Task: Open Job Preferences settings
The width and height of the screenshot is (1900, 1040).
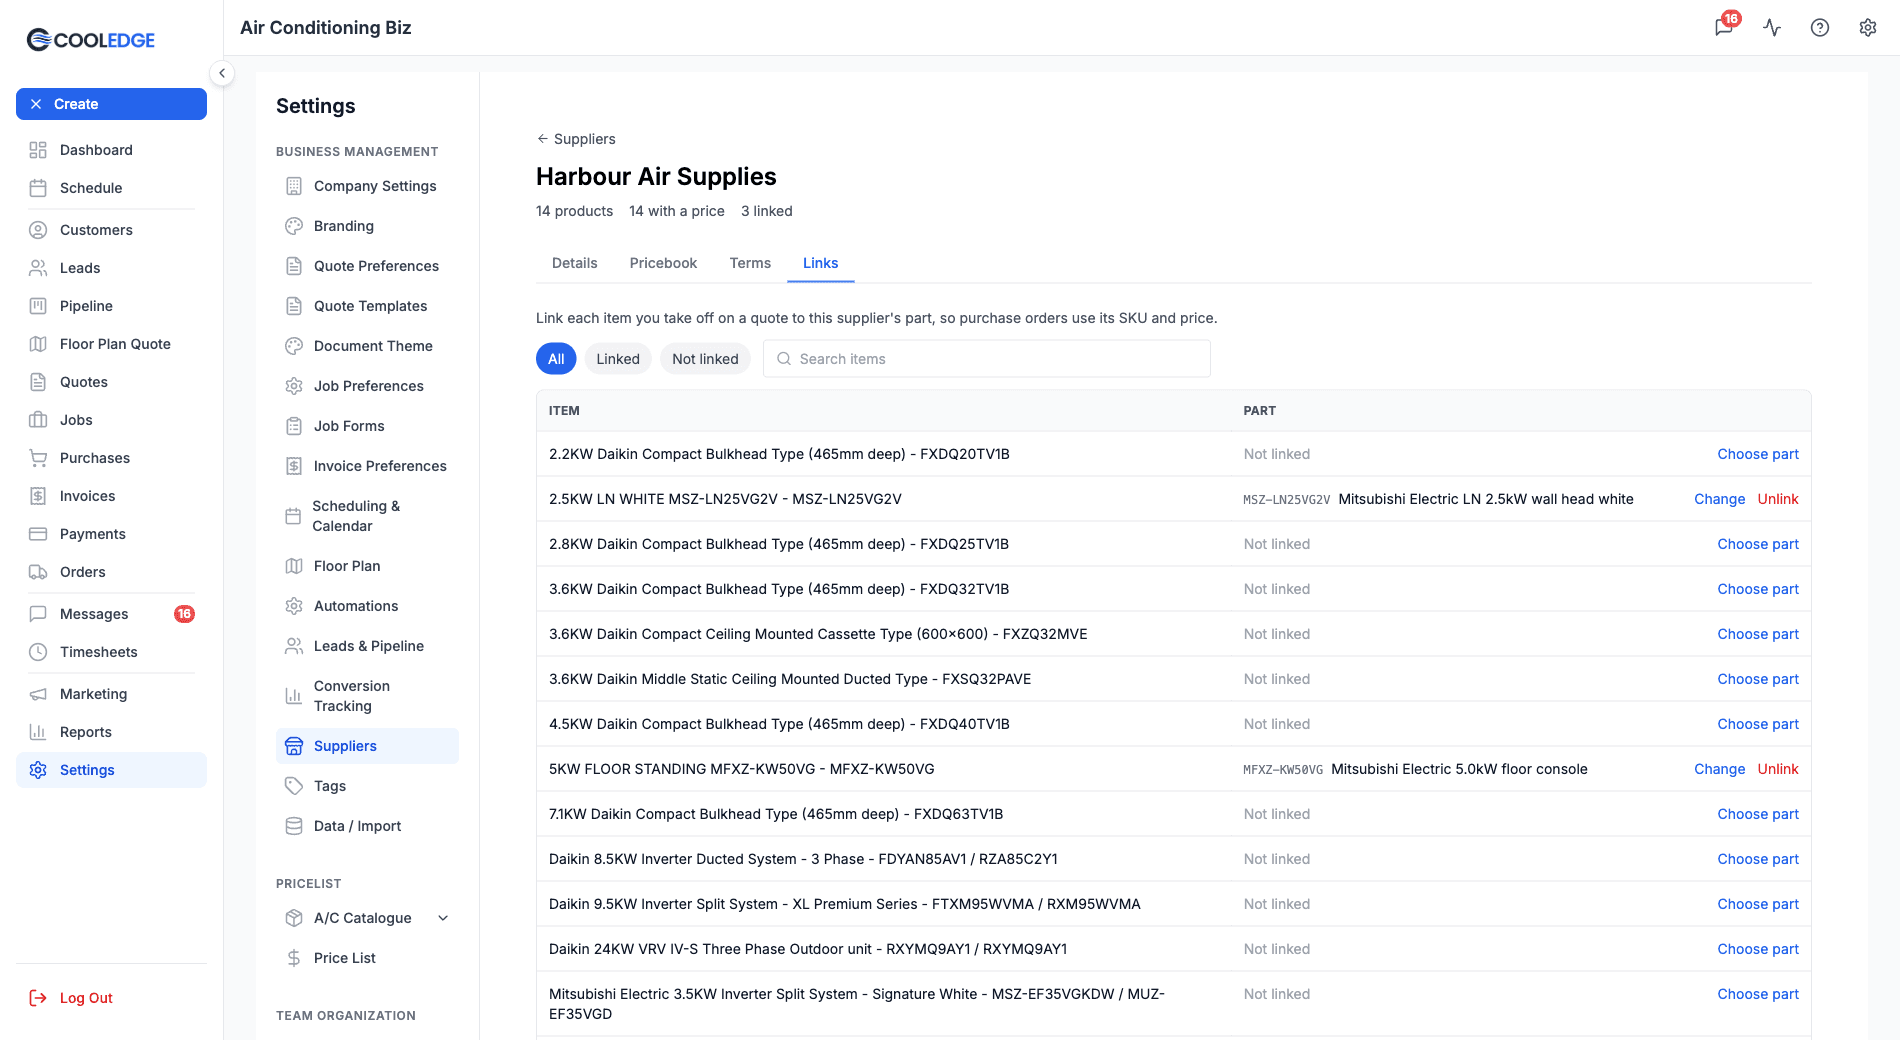Action: [367, 386]
